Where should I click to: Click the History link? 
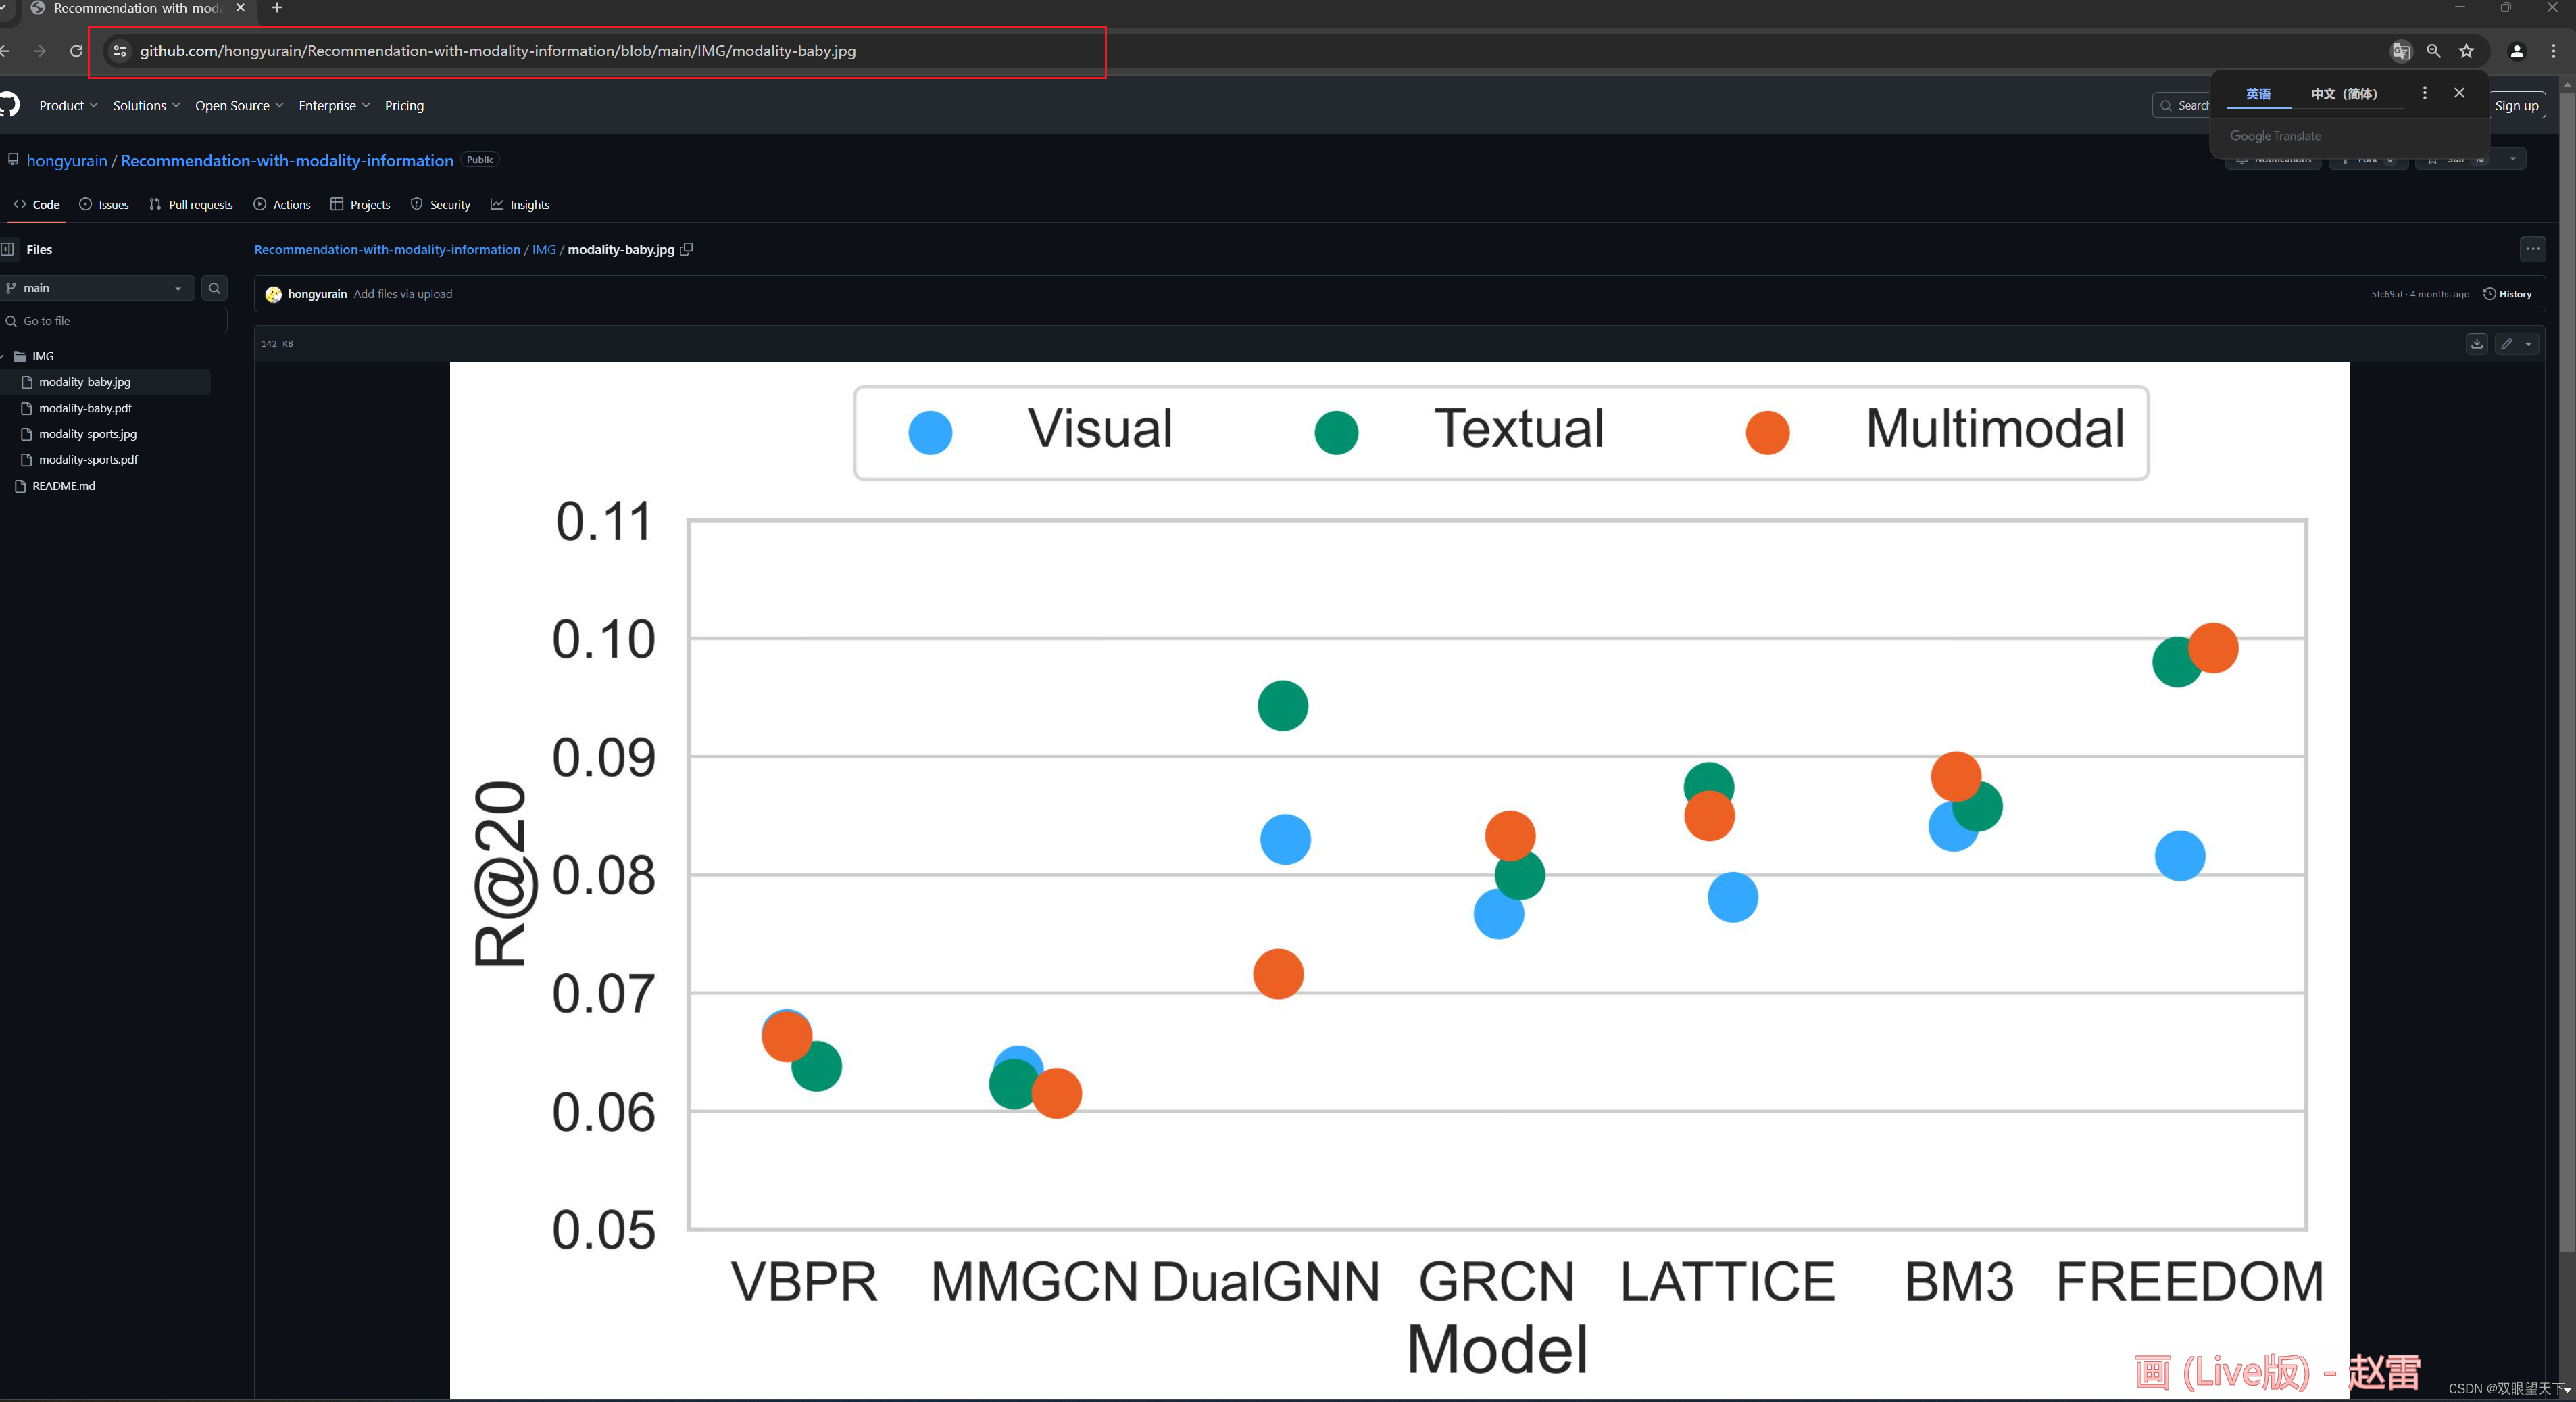2508,294
